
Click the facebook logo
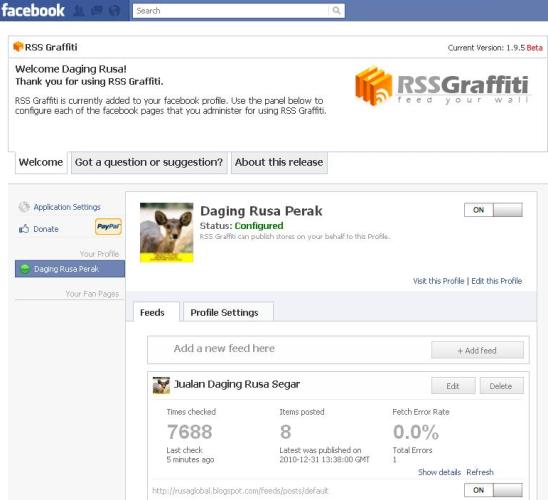[33, 10]
